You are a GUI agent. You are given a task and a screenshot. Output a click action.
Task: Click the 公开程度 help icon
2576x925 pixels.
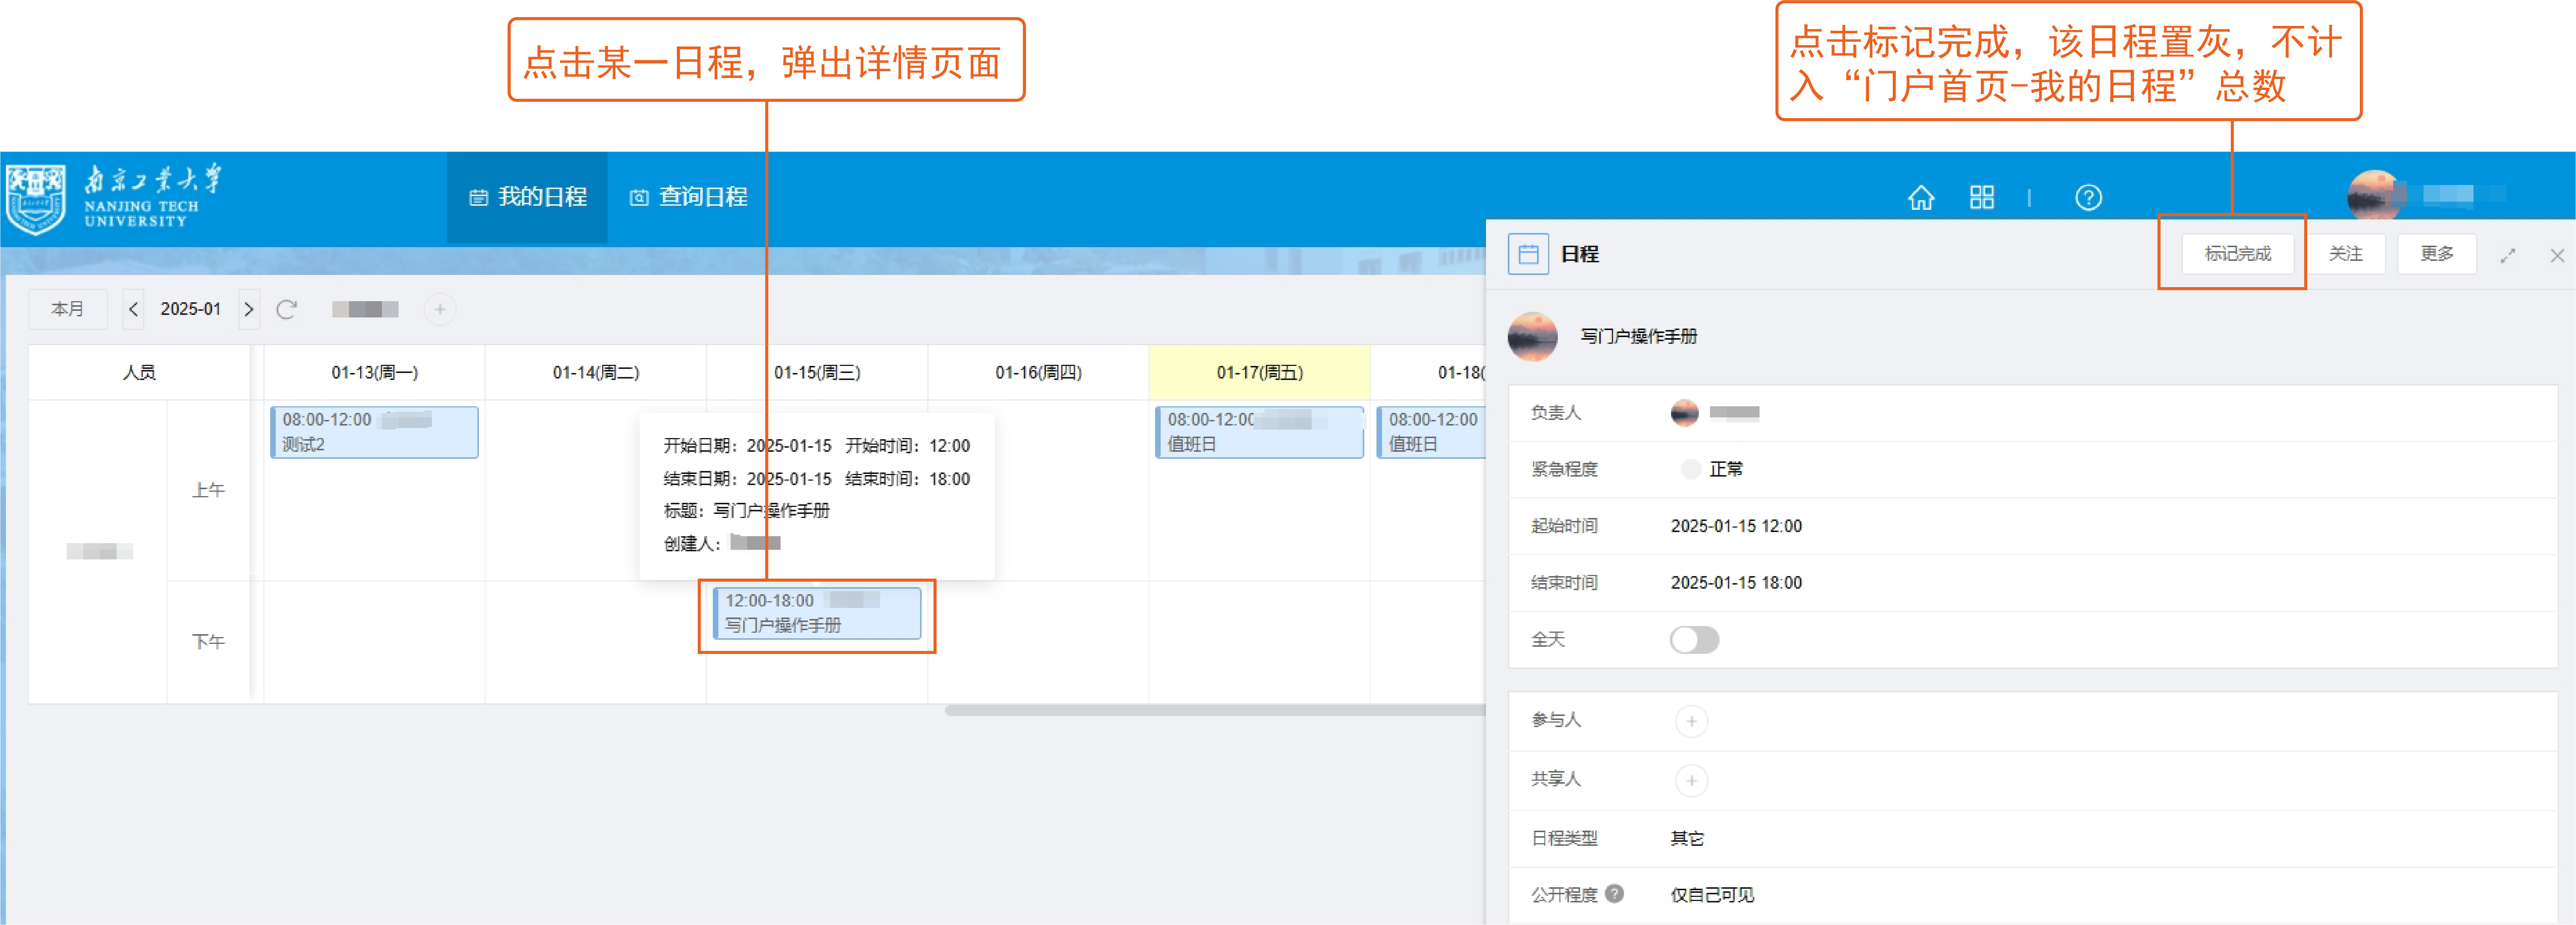point(1614,894)
